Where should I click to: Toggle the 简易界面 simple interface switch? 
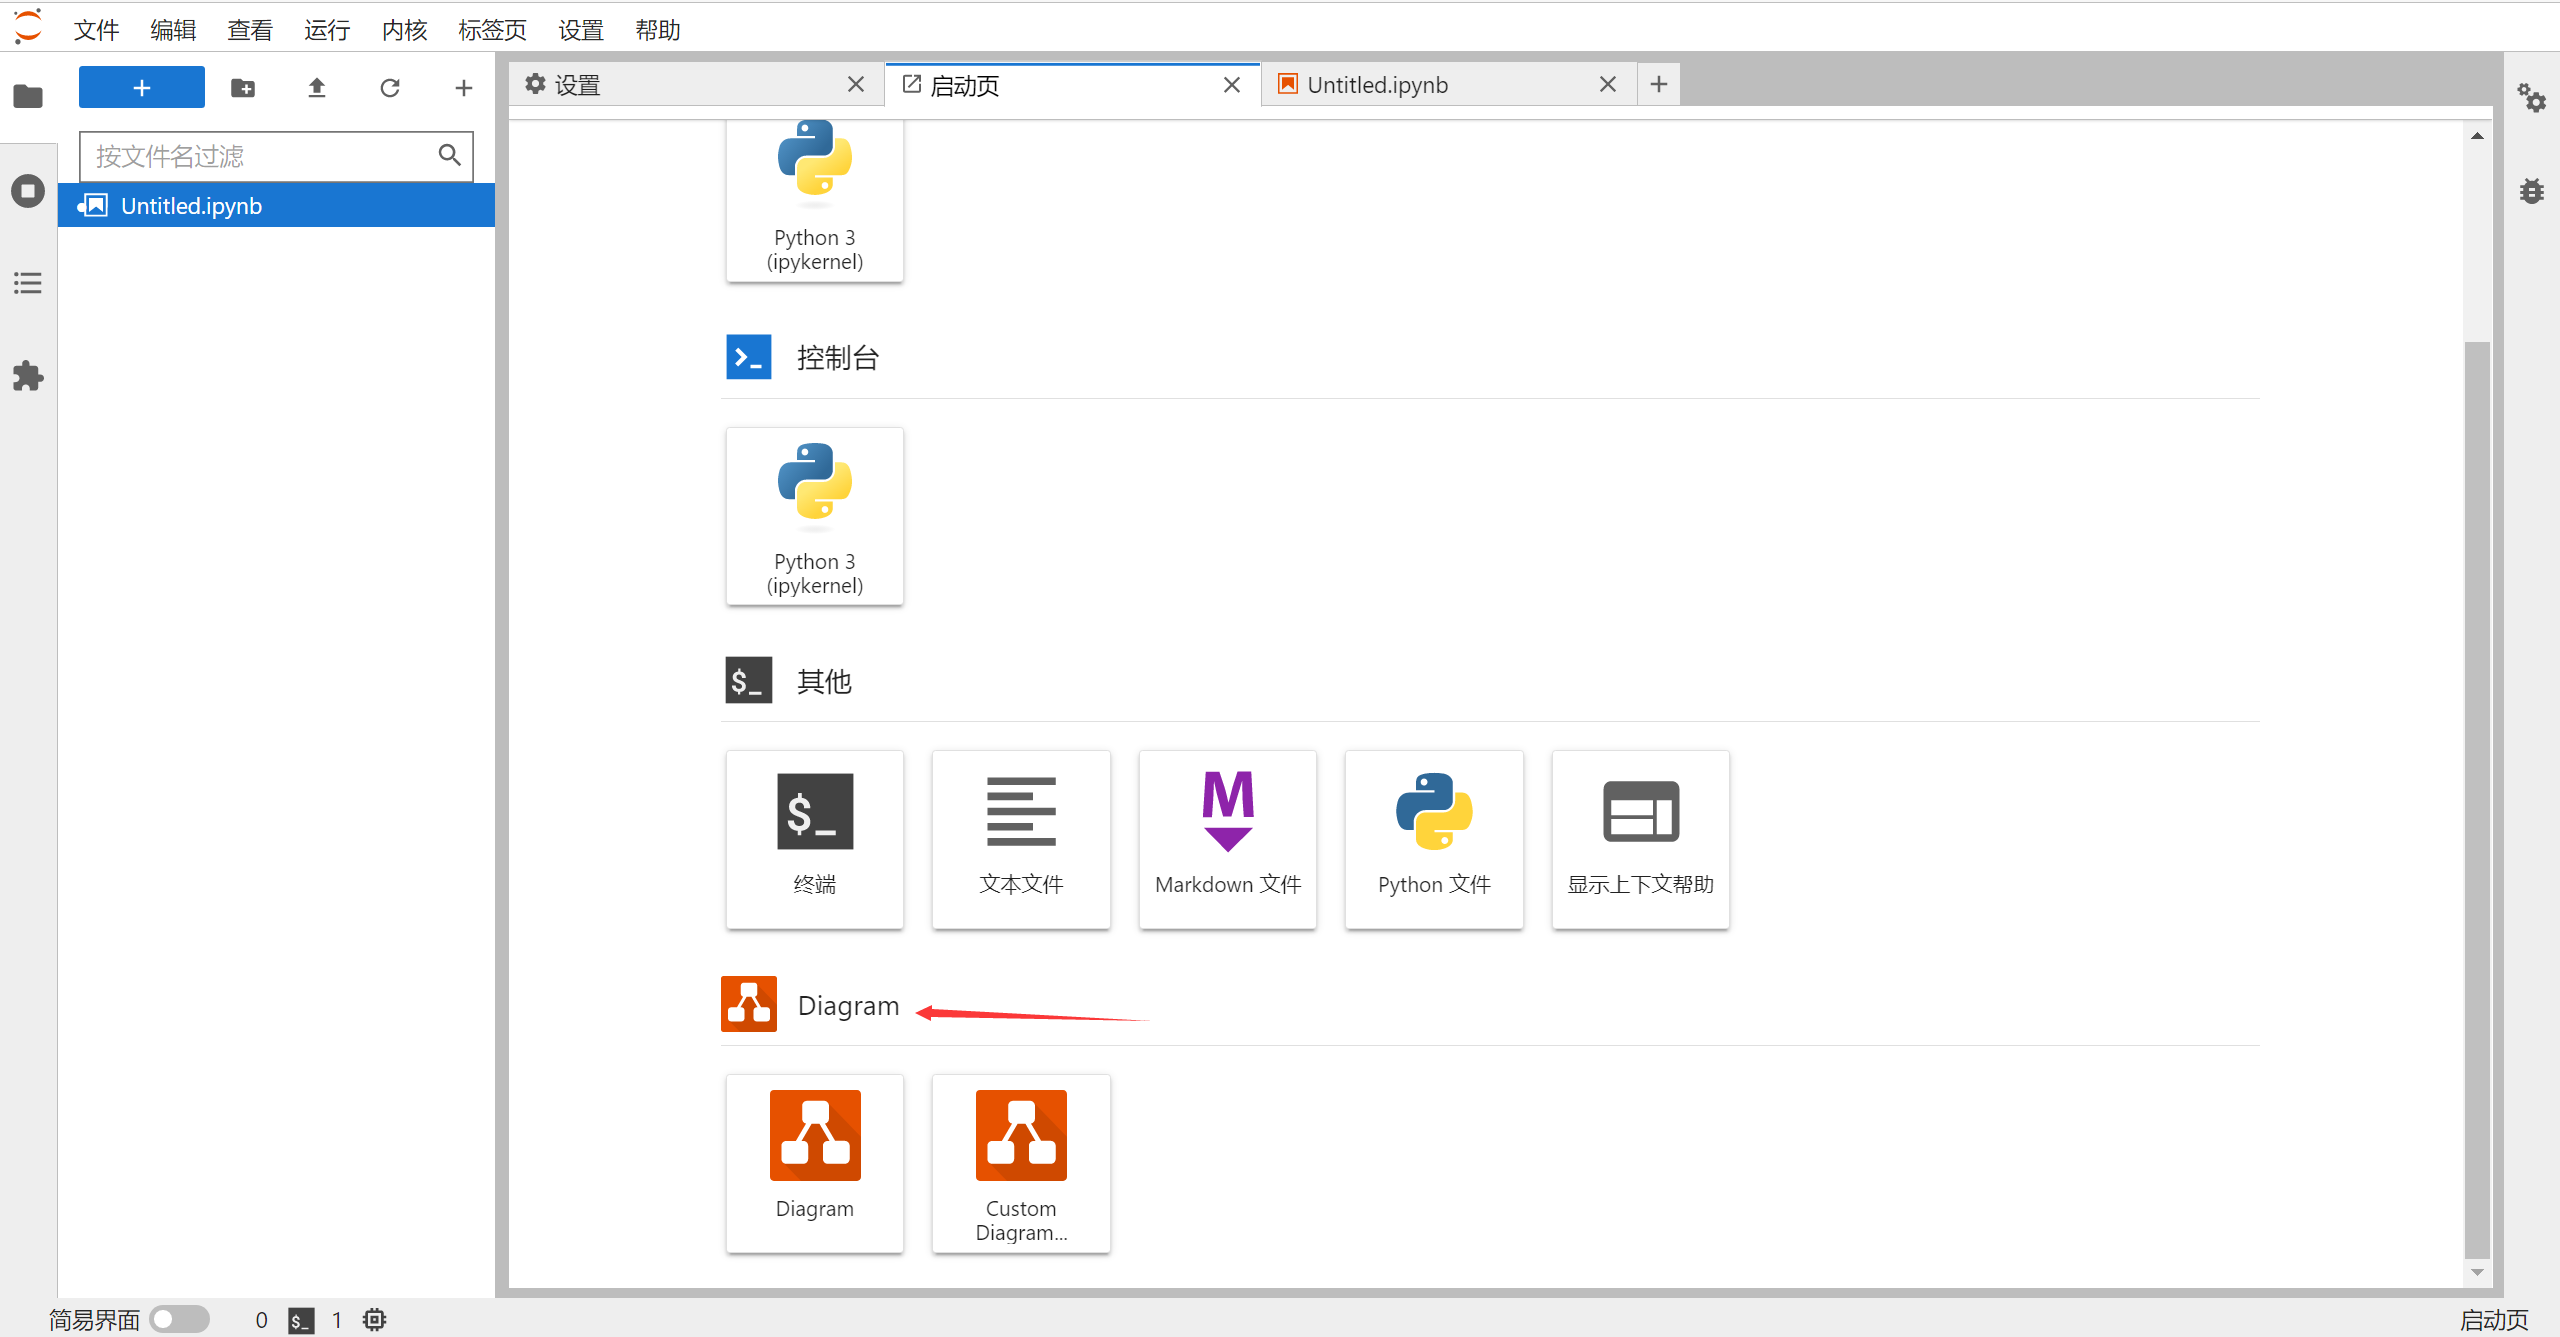click(x=179, y=1319)
